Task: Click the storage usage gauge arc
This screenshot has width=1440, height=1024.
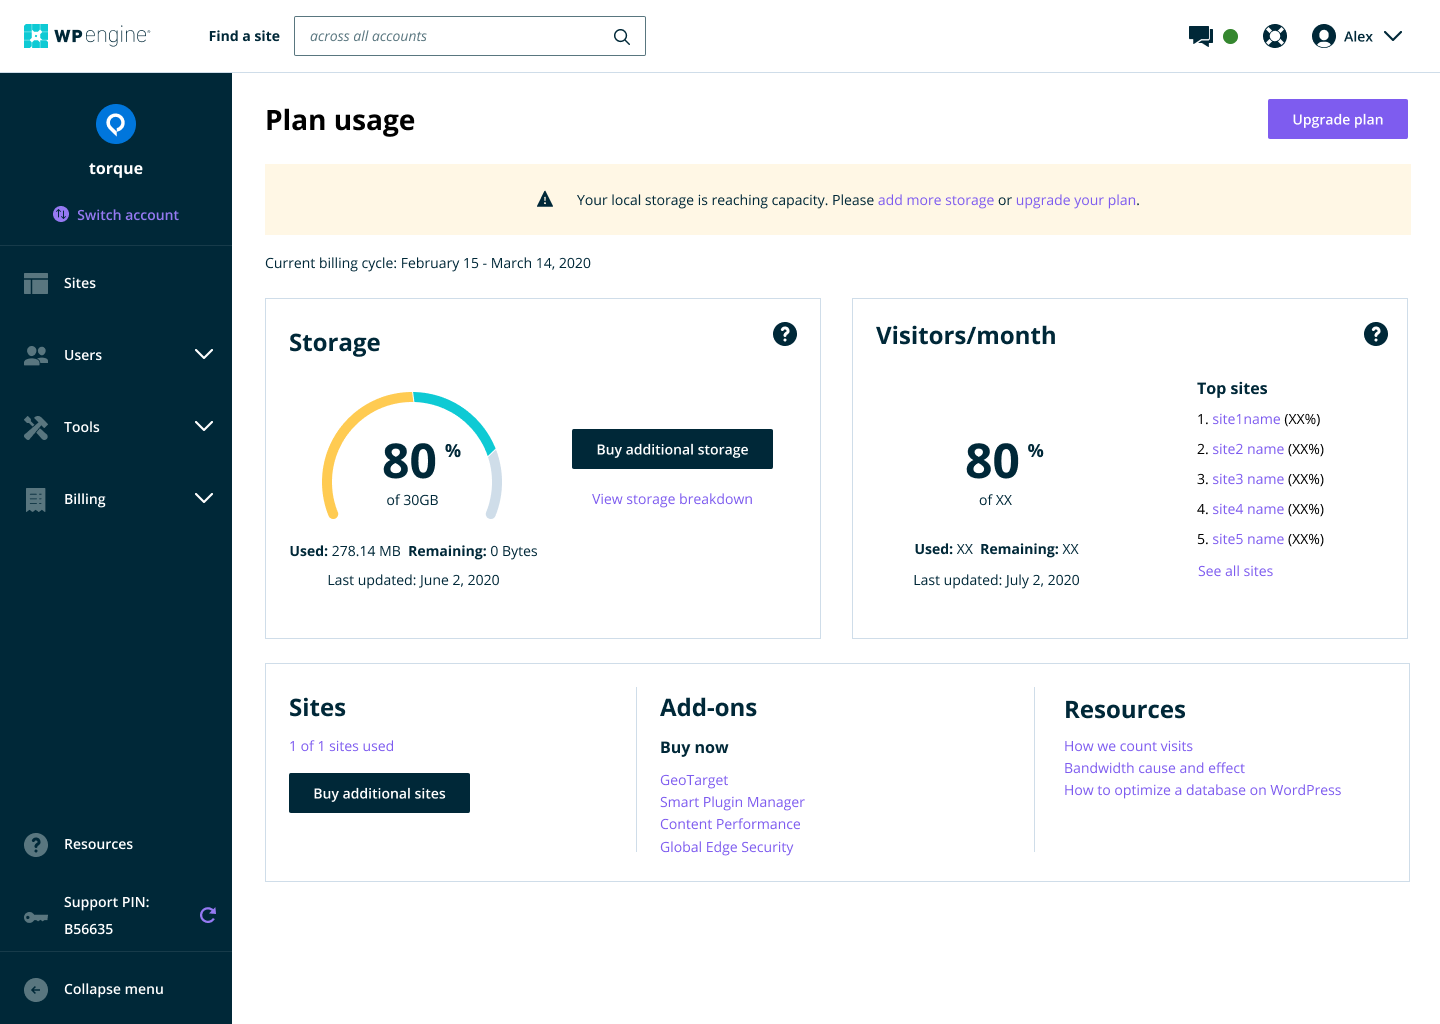Action: tap(411, 455)
